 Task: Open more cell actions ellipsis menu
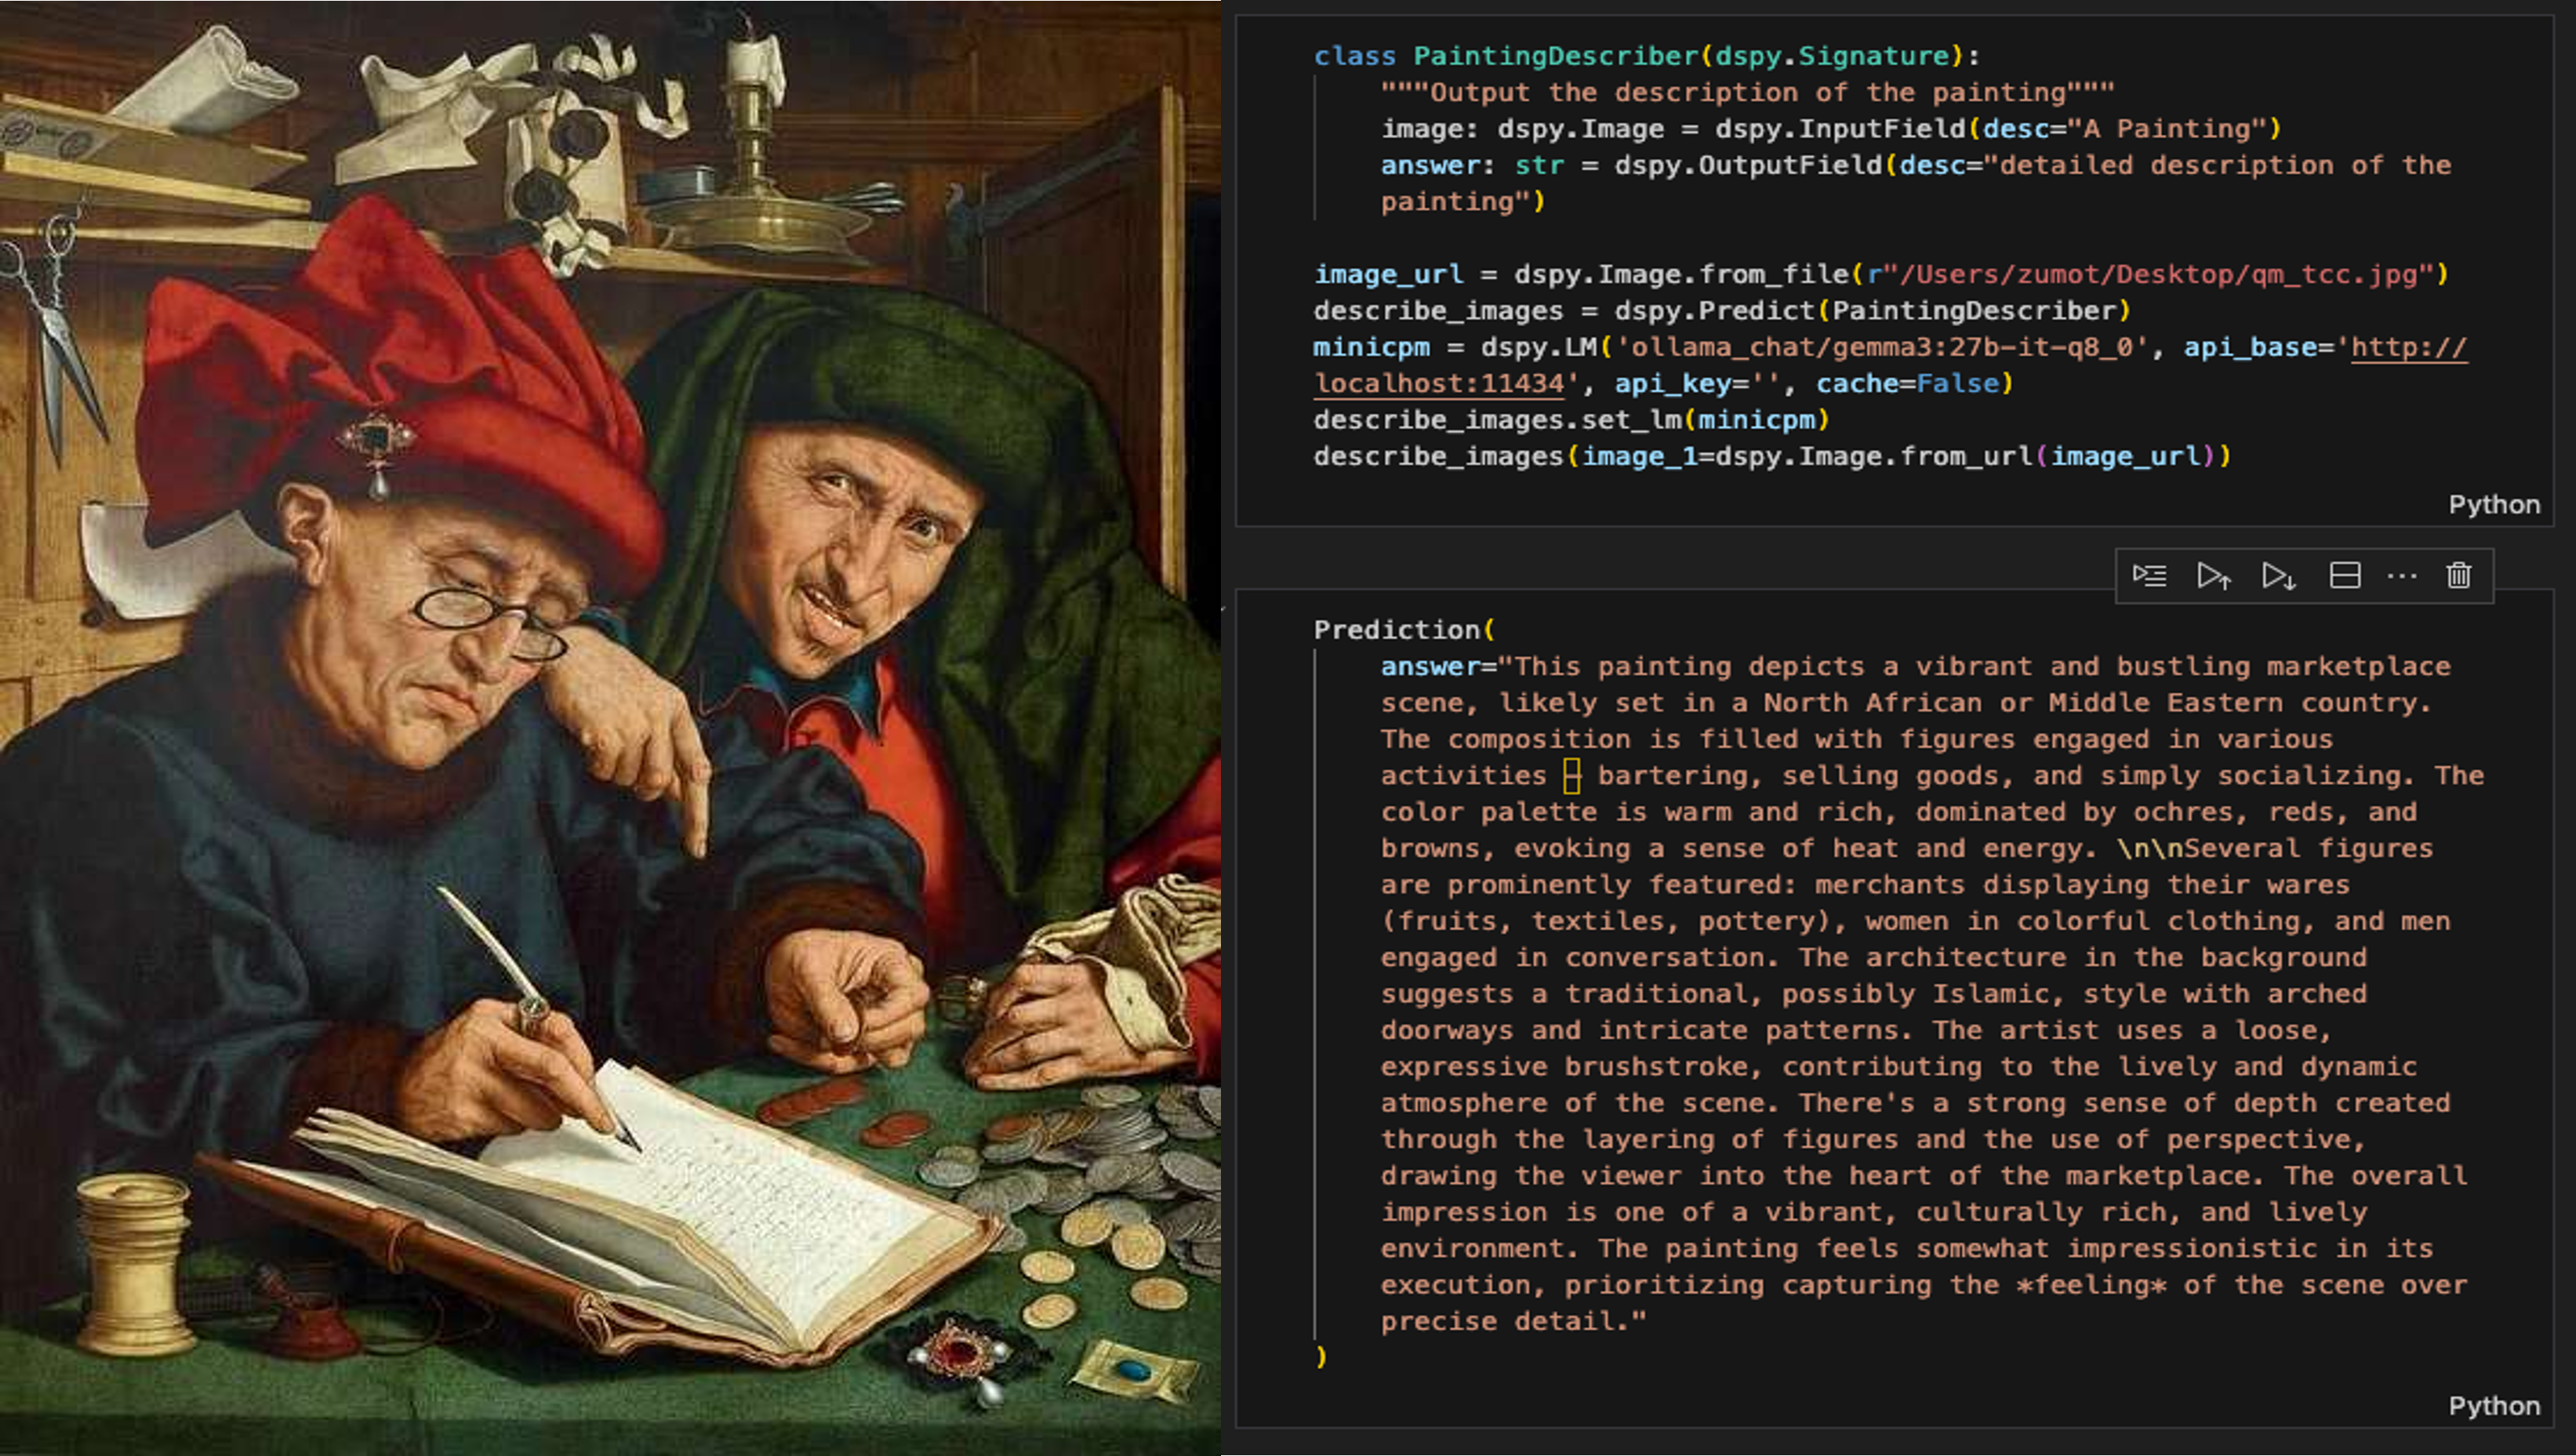2401,576
